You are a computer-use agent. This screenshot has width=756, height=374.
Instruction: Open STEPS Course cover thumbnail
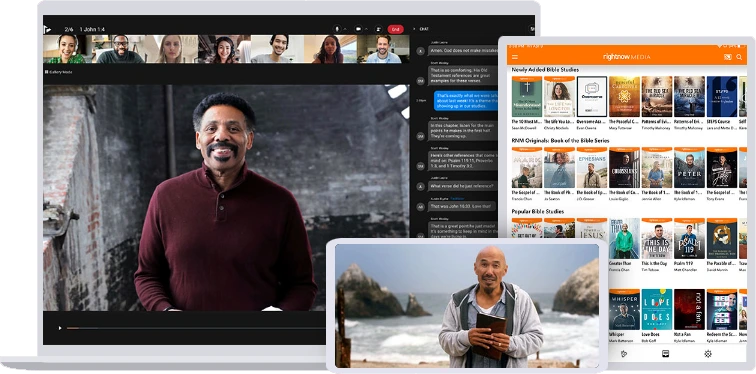pyautogui.click(x=722, y=96)
